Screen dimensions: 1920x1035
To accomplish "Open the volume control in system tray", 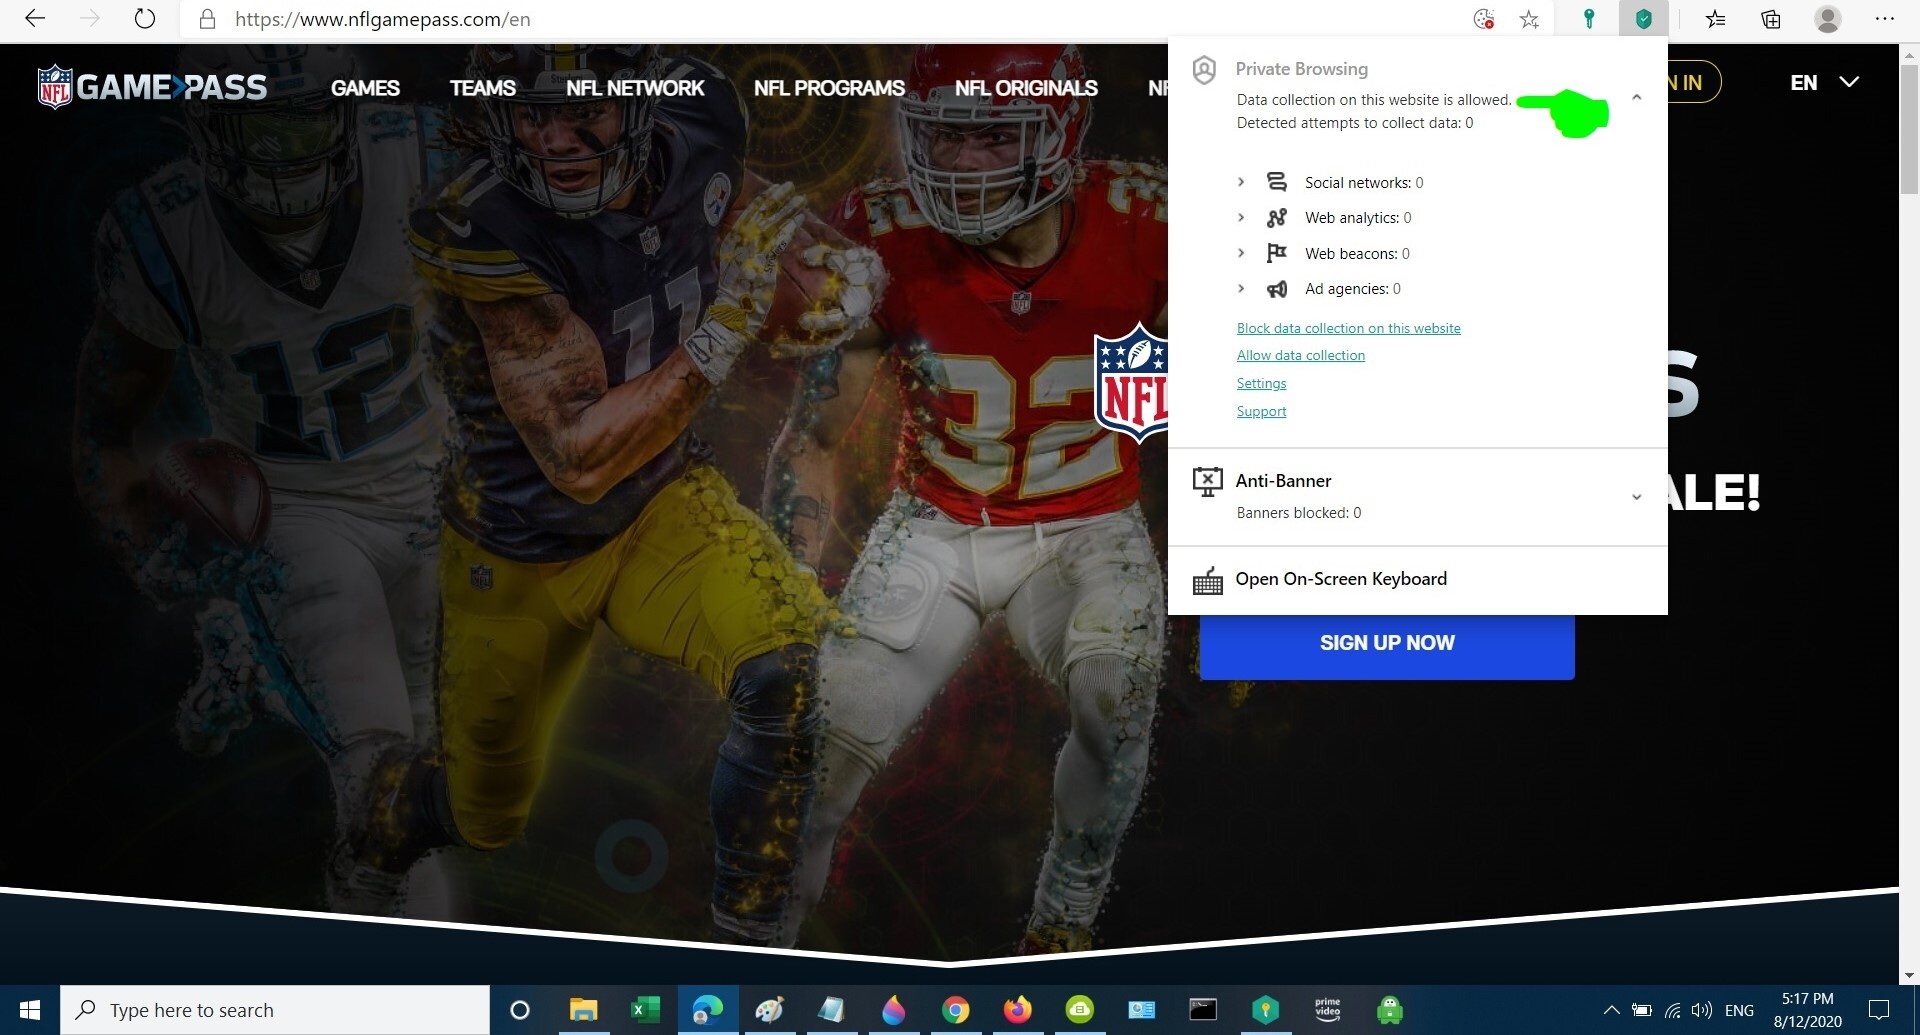I will pos(1701,1010).
